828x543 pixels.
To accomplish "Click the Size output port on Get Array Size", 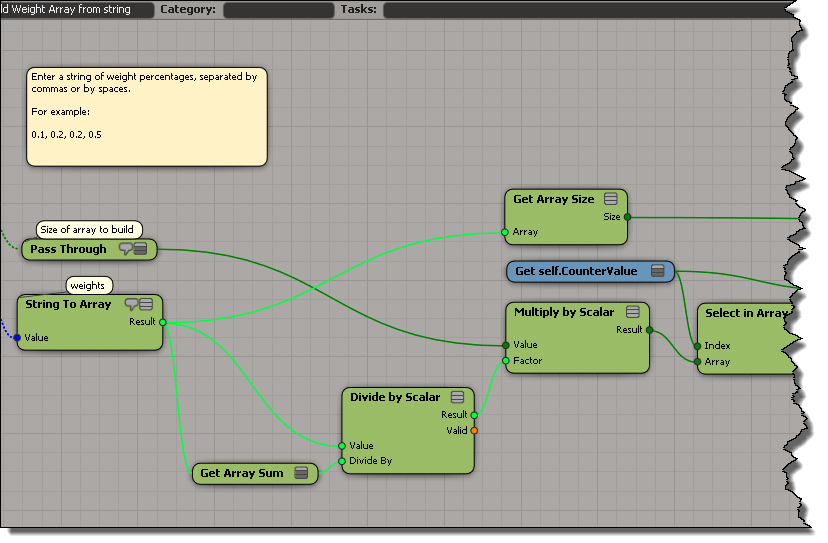I will pyautogui.click(x=627, y=216).
